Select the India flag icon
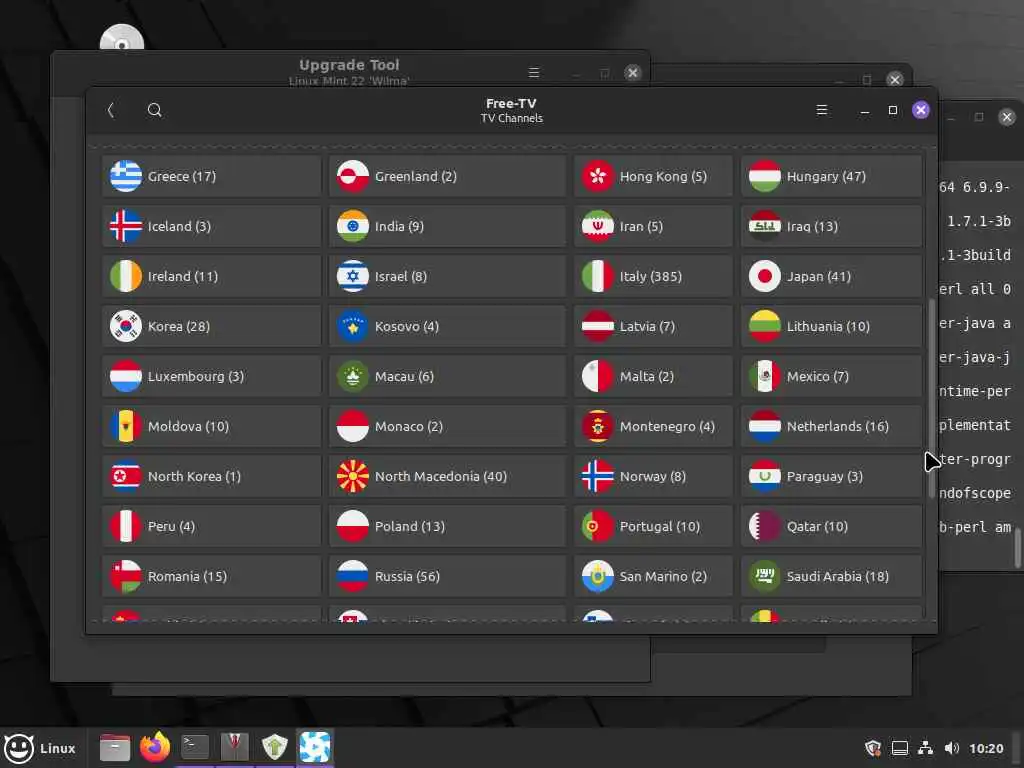 click(353, 227)
